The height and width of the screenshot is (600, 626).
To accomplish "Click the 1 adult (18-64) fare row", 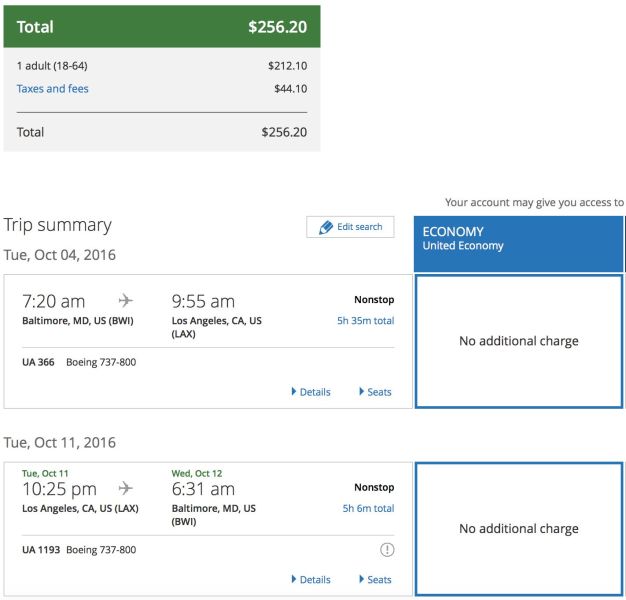I will point(162,66).
